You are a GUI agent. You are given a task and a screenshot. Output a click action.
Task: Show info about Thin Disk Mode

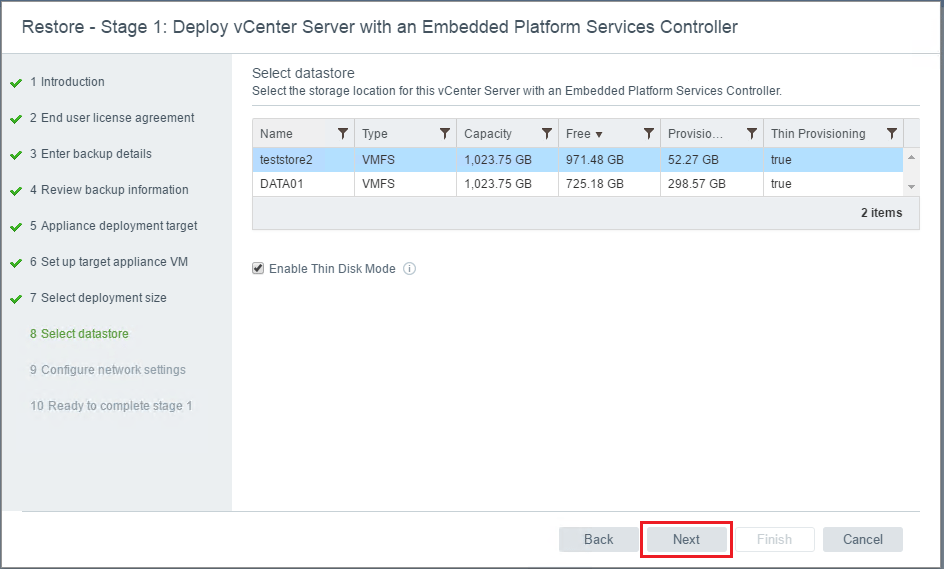pos(409,269)
